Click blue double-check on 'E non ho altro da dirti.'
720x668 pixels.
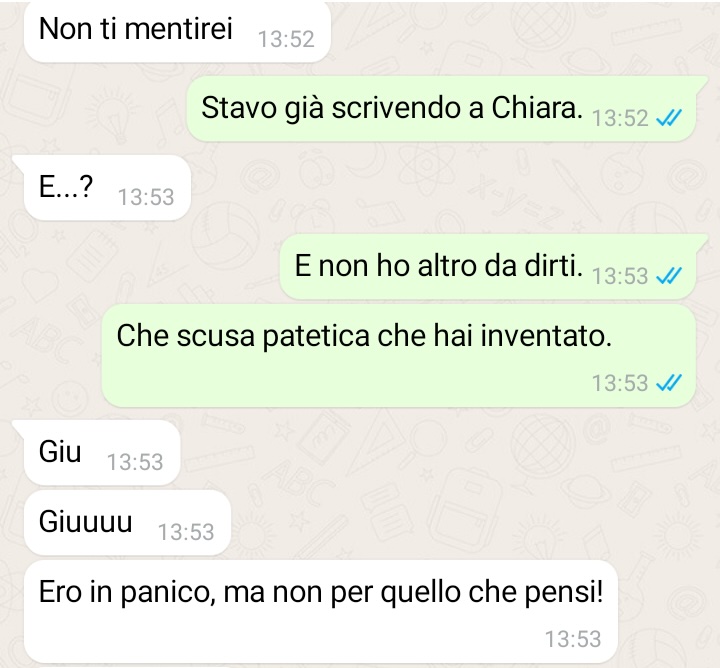tap(669, 276)
